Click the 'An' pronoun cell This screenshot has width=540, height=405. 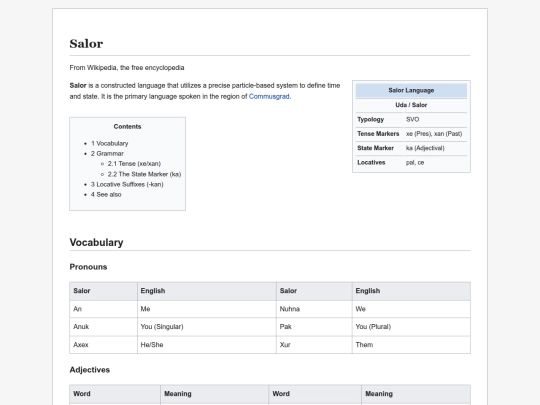click(x=103, y=309)
